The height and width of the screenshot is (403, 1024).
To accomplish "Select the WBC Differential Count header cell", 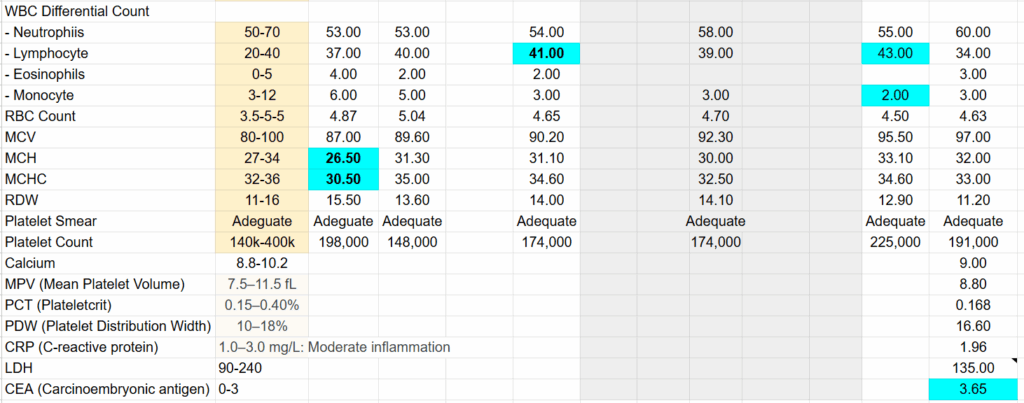I will 77,12.
